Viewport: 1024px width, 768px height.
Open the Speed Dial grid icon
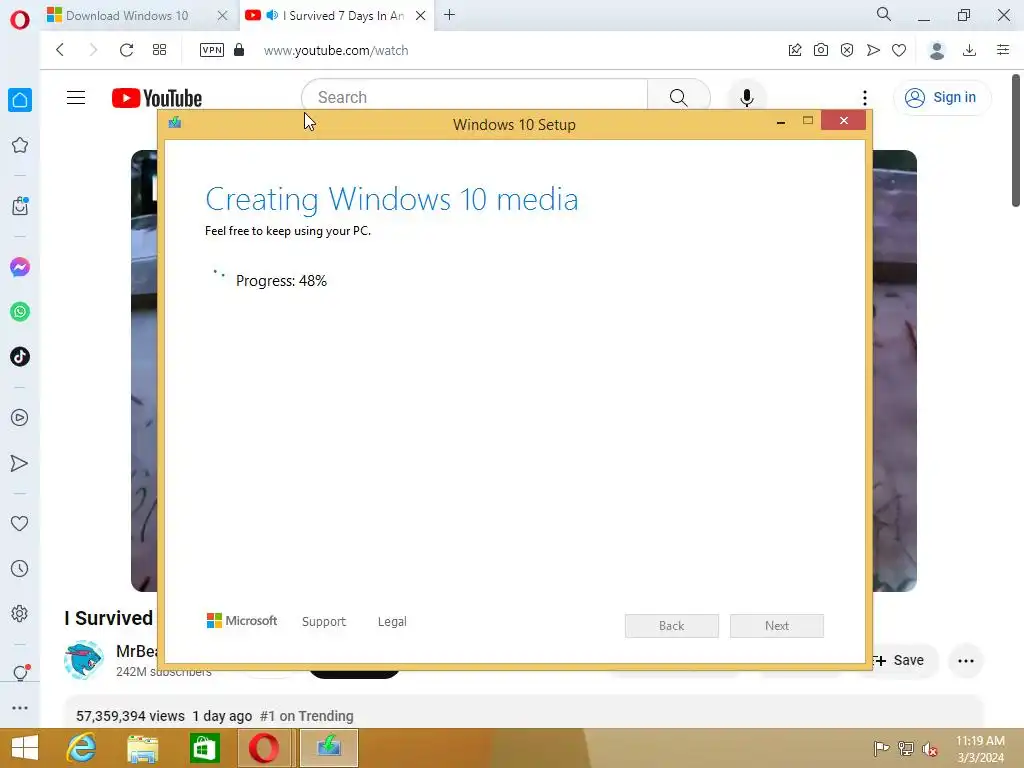pyautogui.click(x=159, y=50)
